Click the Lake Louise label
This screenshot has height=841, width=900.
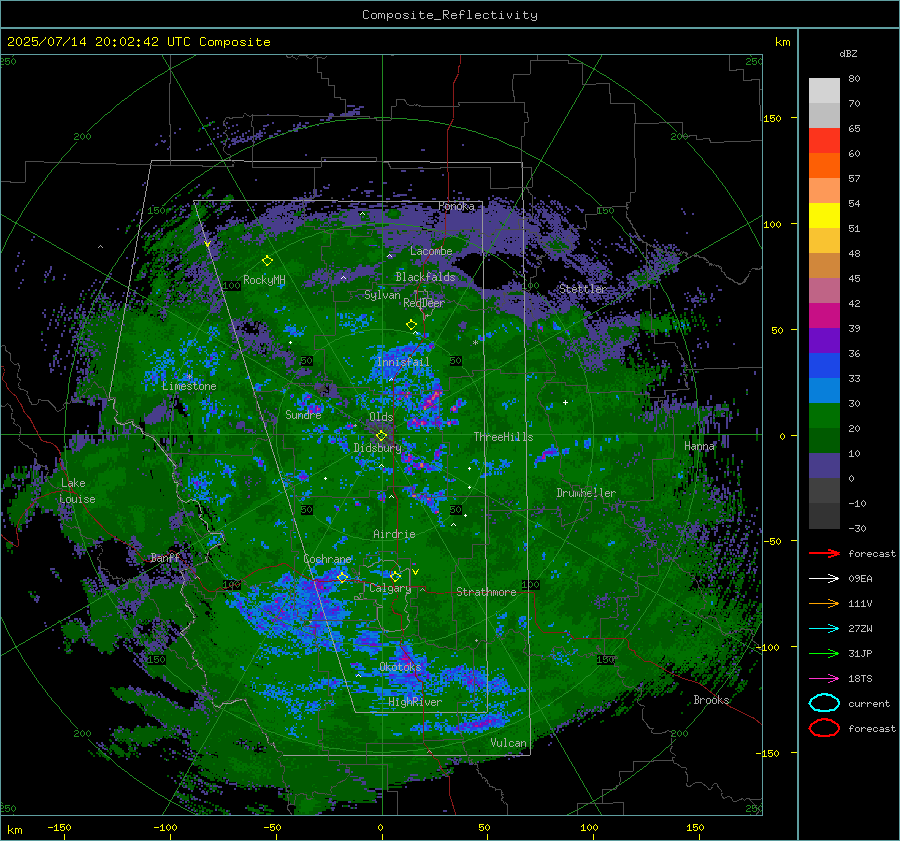[x=78, y=491]
